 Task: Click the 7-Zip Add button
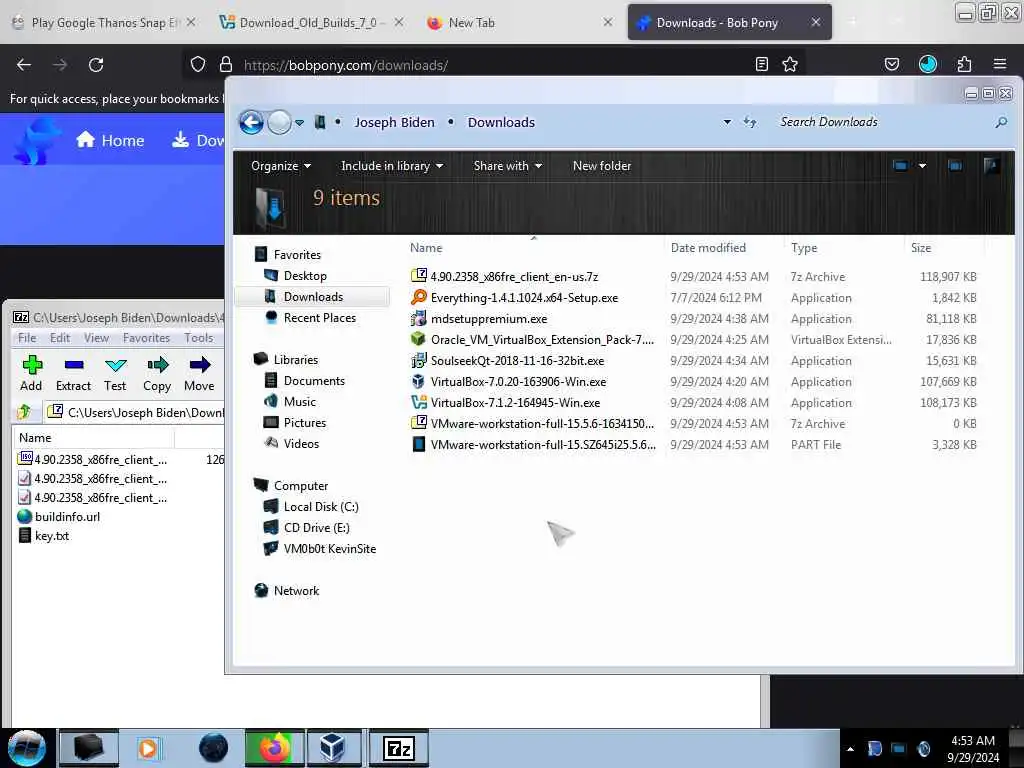click(31, 374)
